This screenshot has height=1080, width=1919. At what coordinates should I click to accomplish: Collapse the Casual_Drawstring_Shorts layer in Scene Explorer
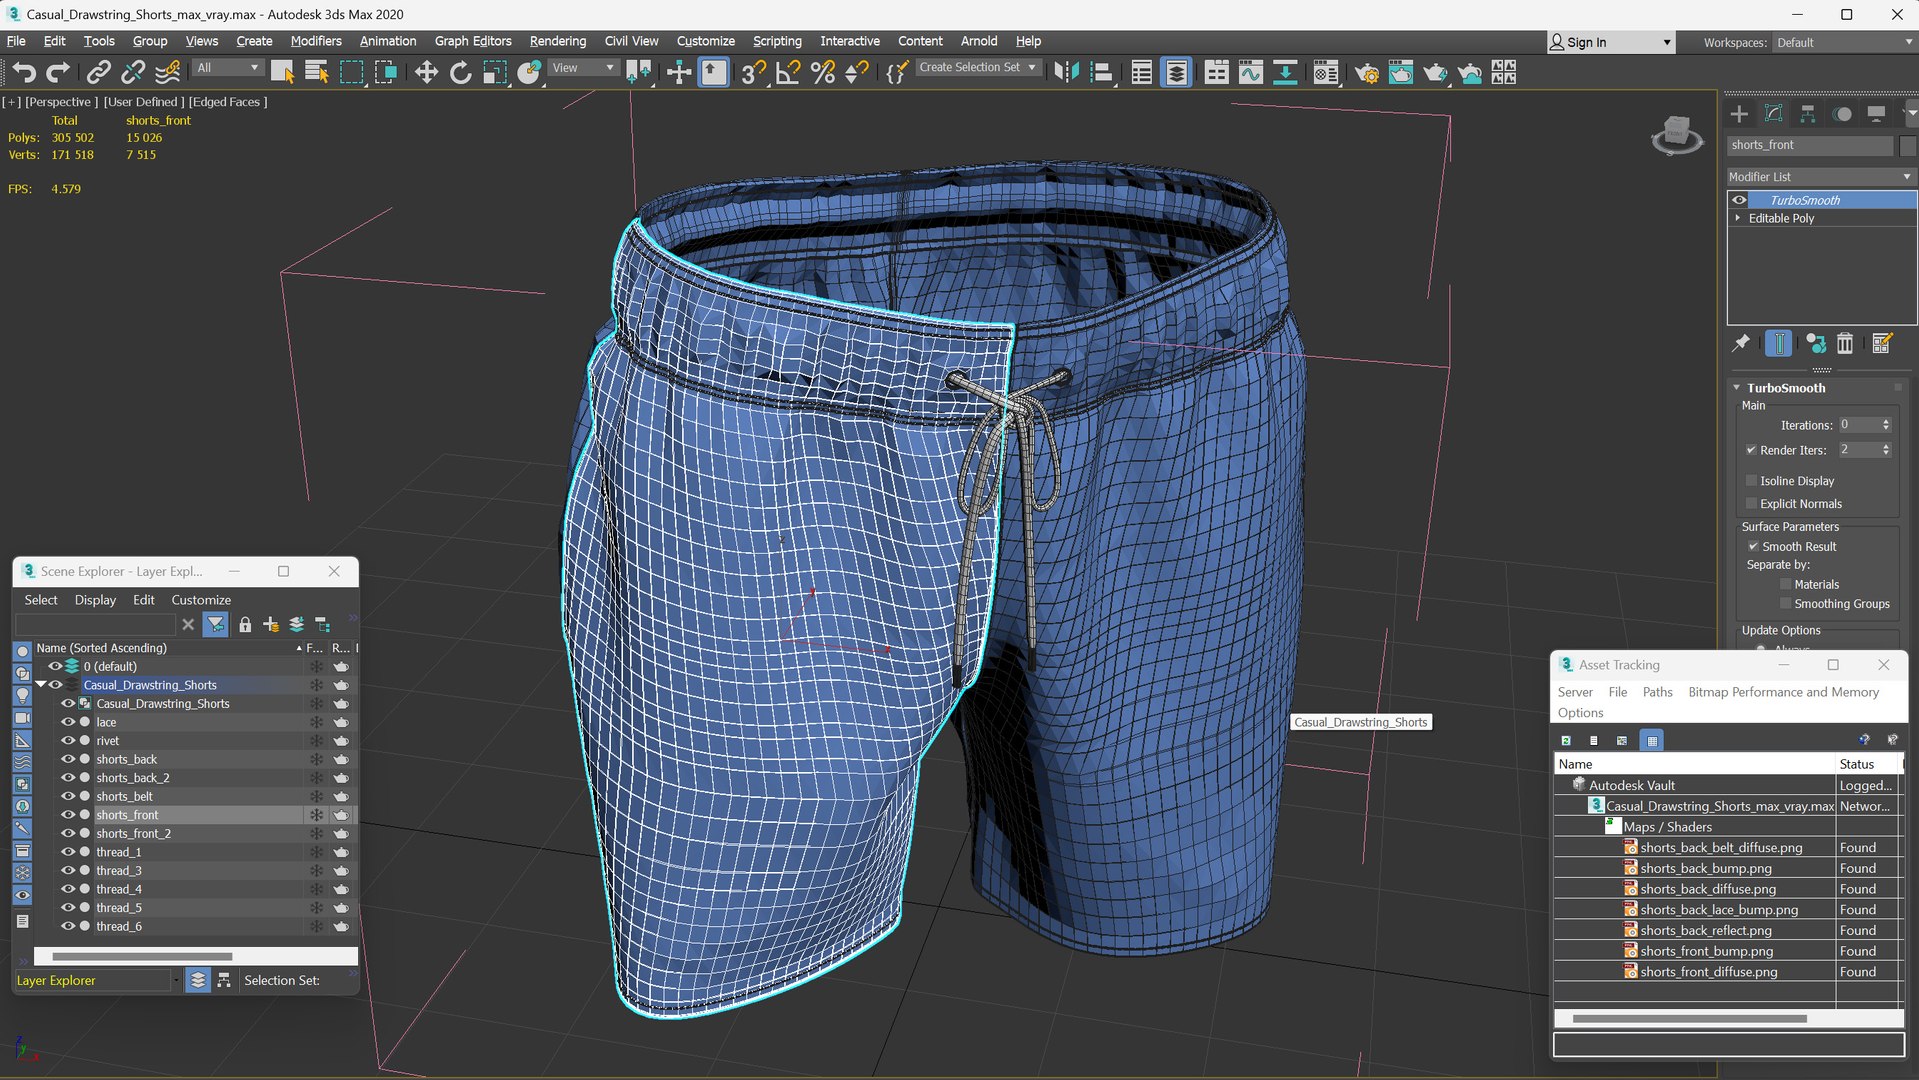coord(41,685)
